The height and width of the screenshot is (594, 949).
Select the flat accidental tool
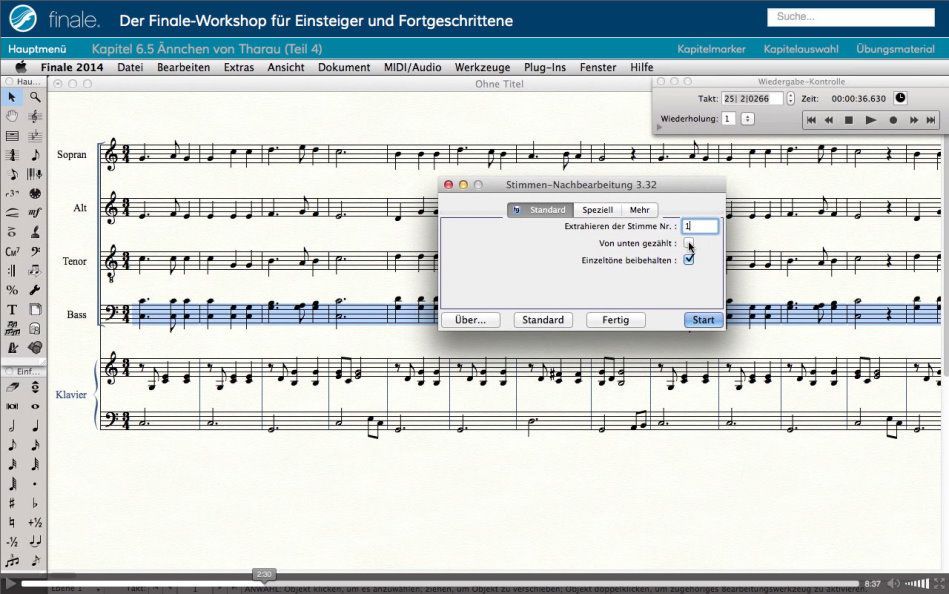click(35, 503)
